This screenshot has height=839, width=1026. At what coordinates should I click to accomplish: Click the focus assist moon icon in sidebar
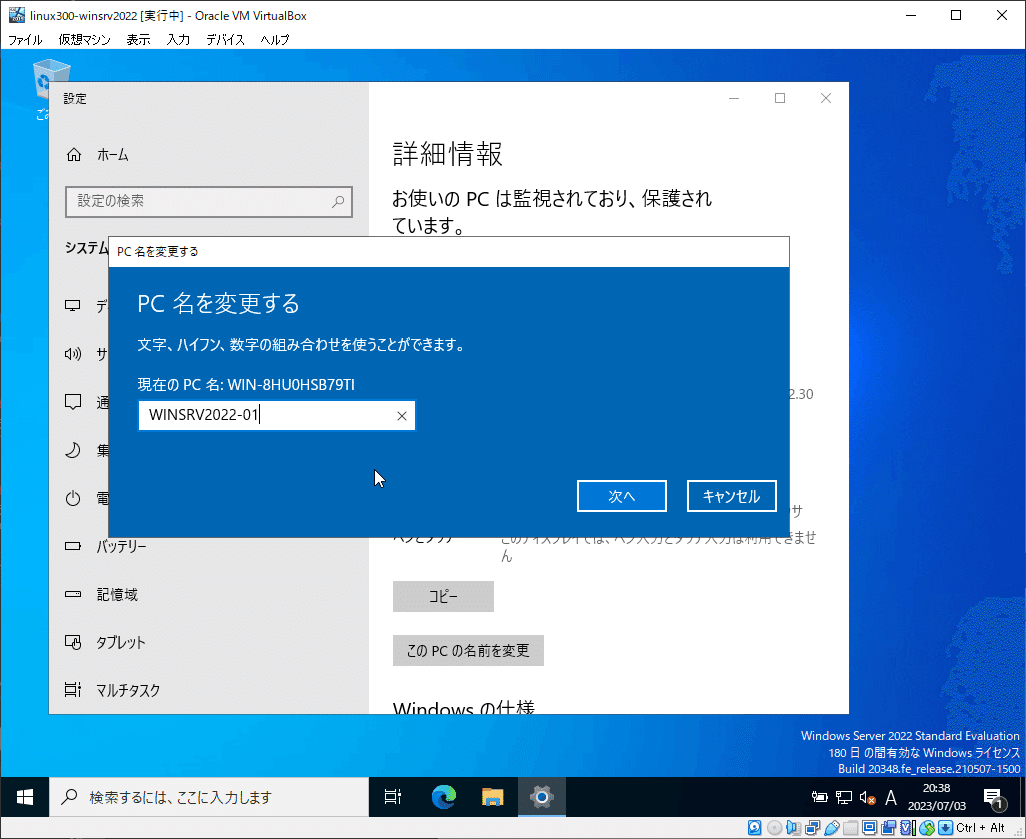pos(73,450)
